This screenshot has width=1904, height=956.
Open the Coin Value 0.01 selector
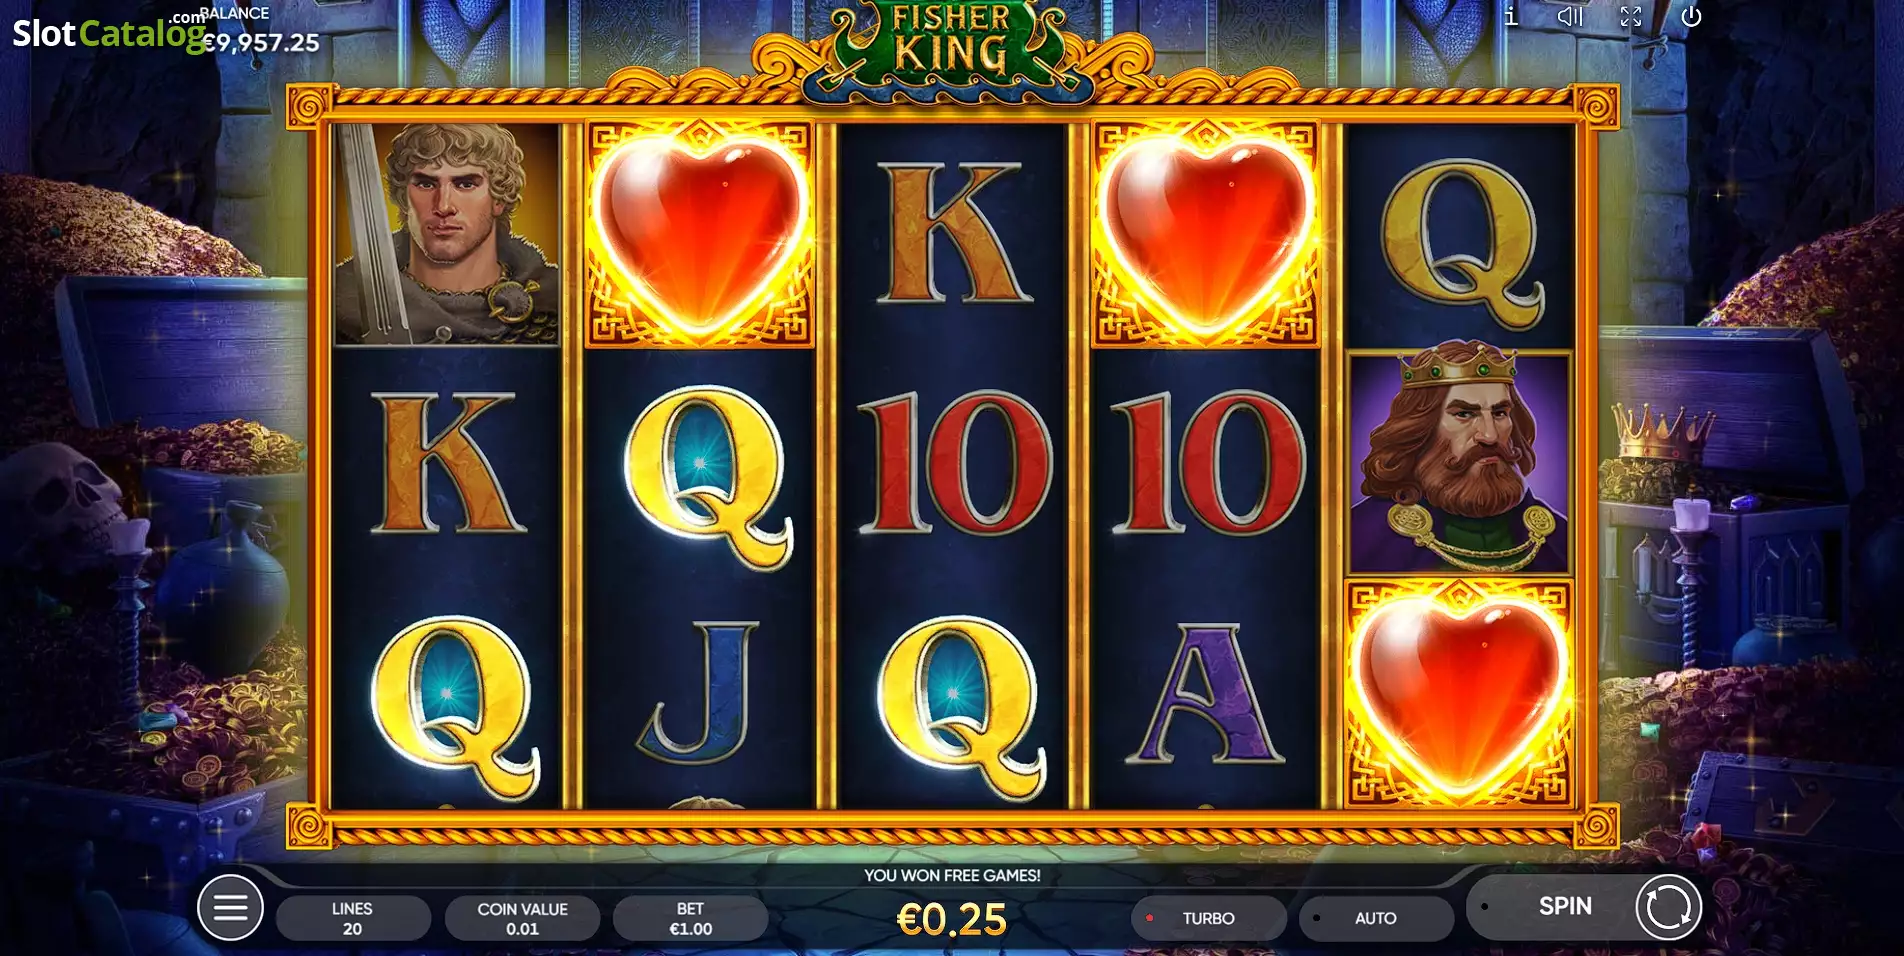[x=522, y=918]
